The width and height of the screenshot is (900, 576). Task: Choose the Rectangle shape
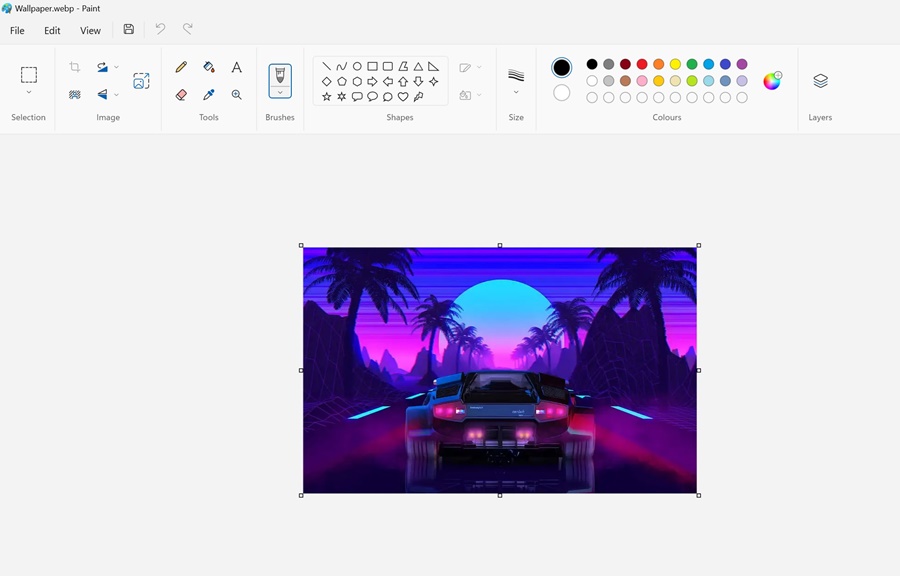[373, 67]
